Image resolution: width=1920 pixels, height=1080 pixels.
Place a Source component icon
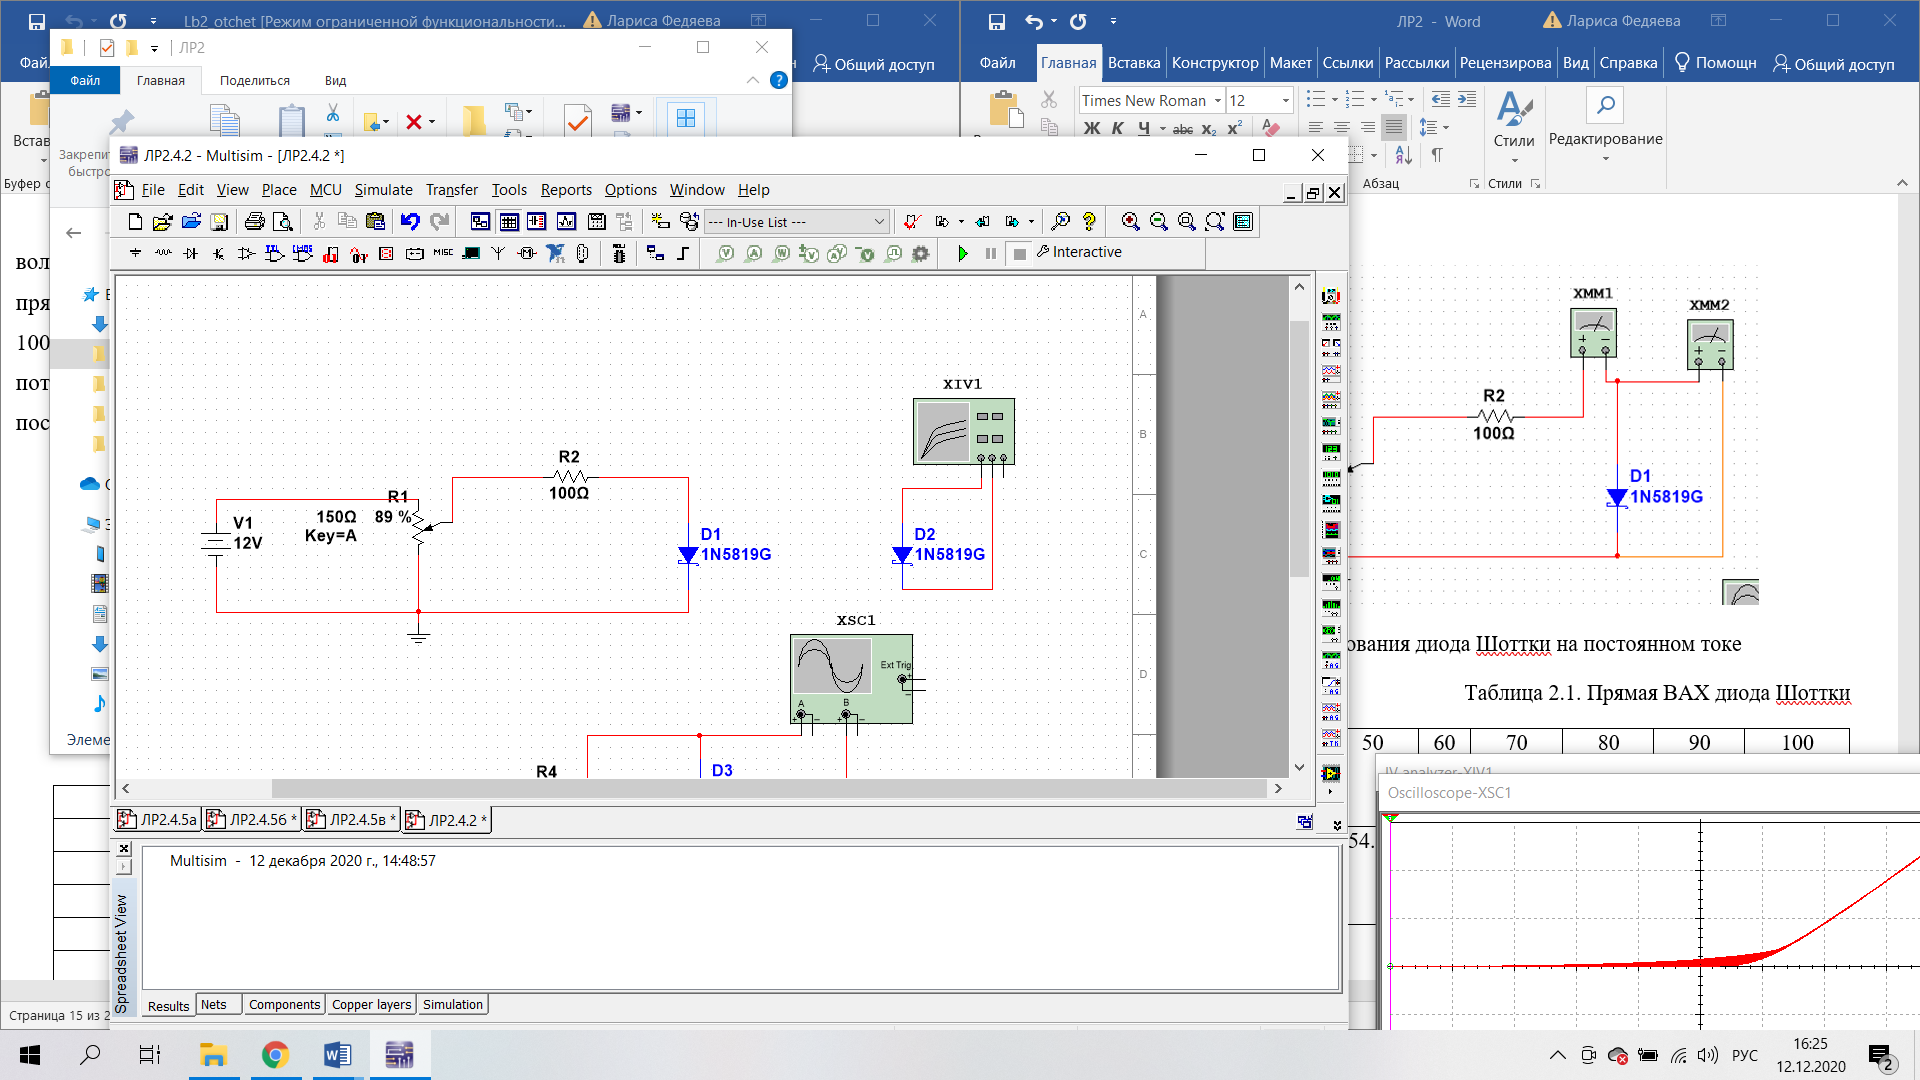[135, 253]
